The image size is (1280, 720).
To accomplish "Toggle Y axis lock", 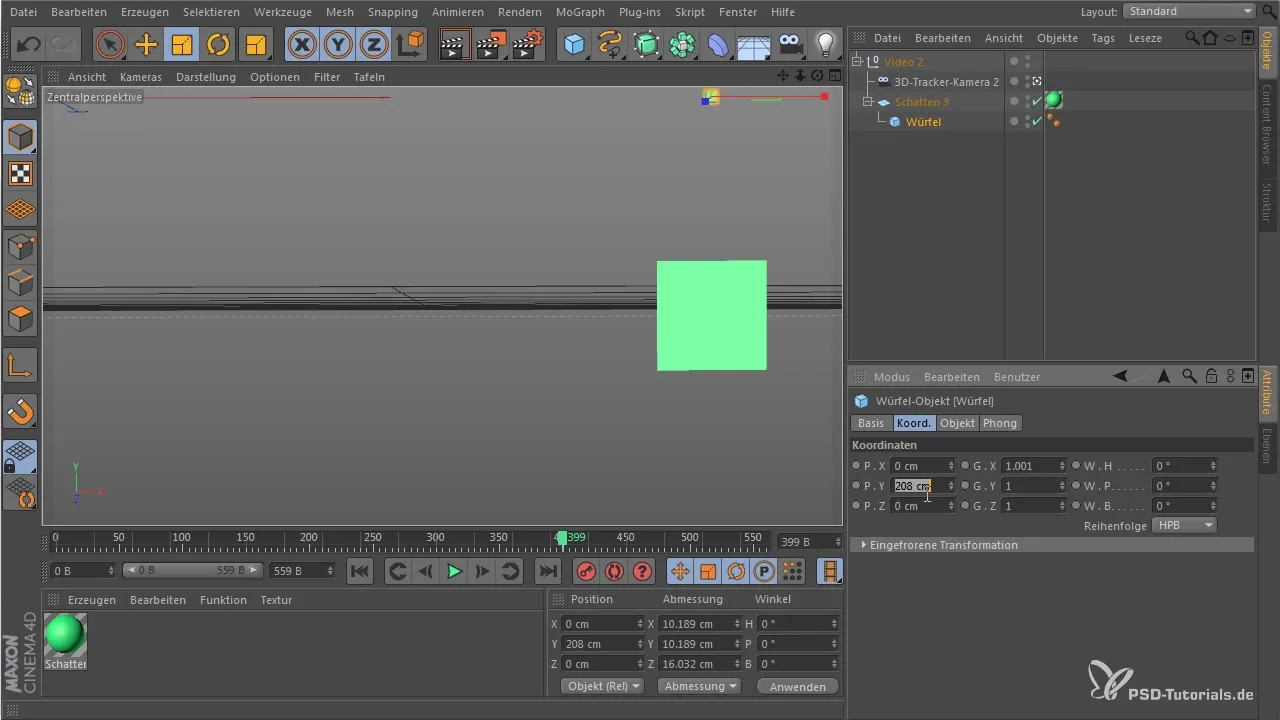I will (338, 45).
